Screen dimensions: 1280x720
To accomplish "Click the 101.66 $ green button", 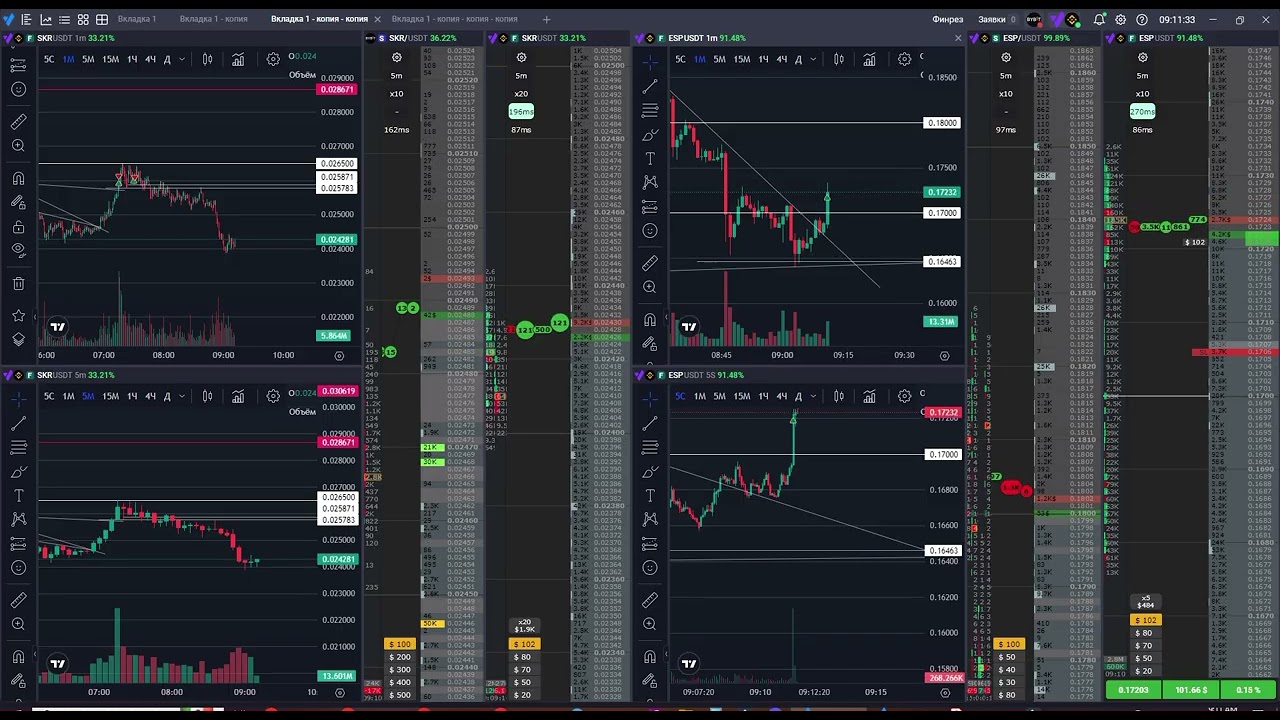I will pos(1191,690).
